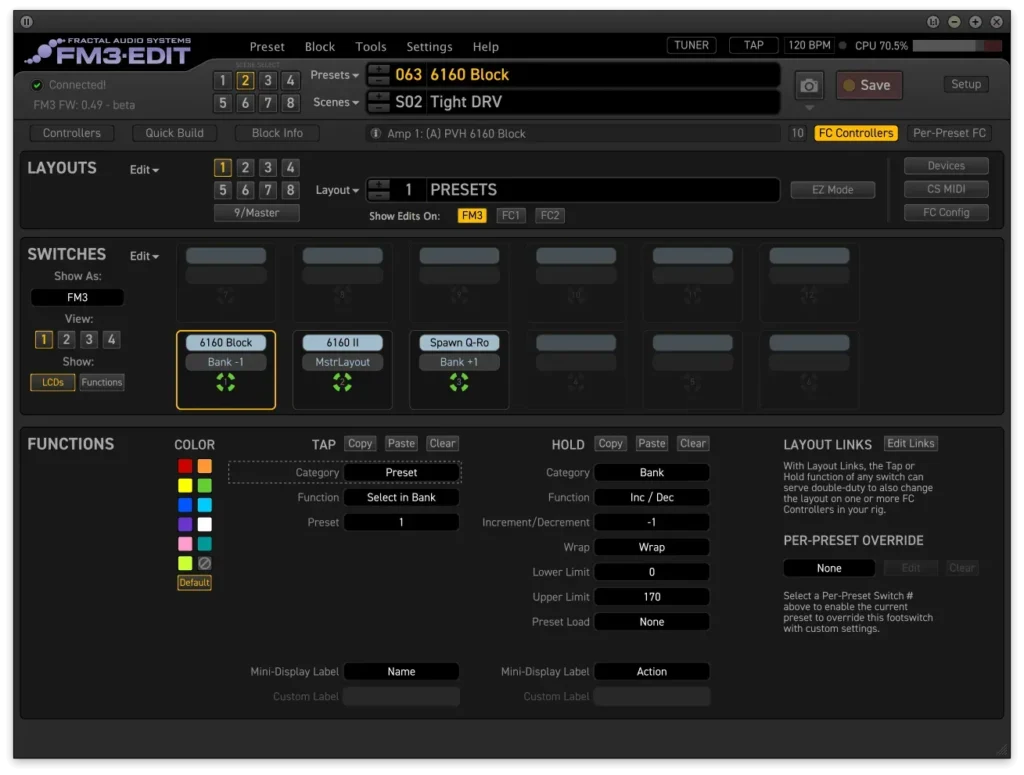Open the Presets dropdown
The width and height of the screenshot is (1024, 775).
click(x=335, y=75)
